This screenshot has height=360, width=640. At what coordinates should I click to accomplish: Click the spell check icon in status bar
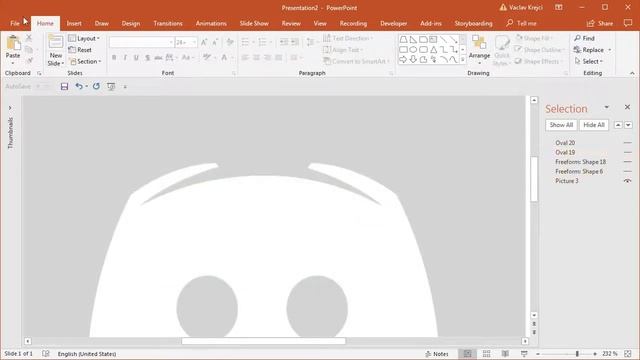46,354
